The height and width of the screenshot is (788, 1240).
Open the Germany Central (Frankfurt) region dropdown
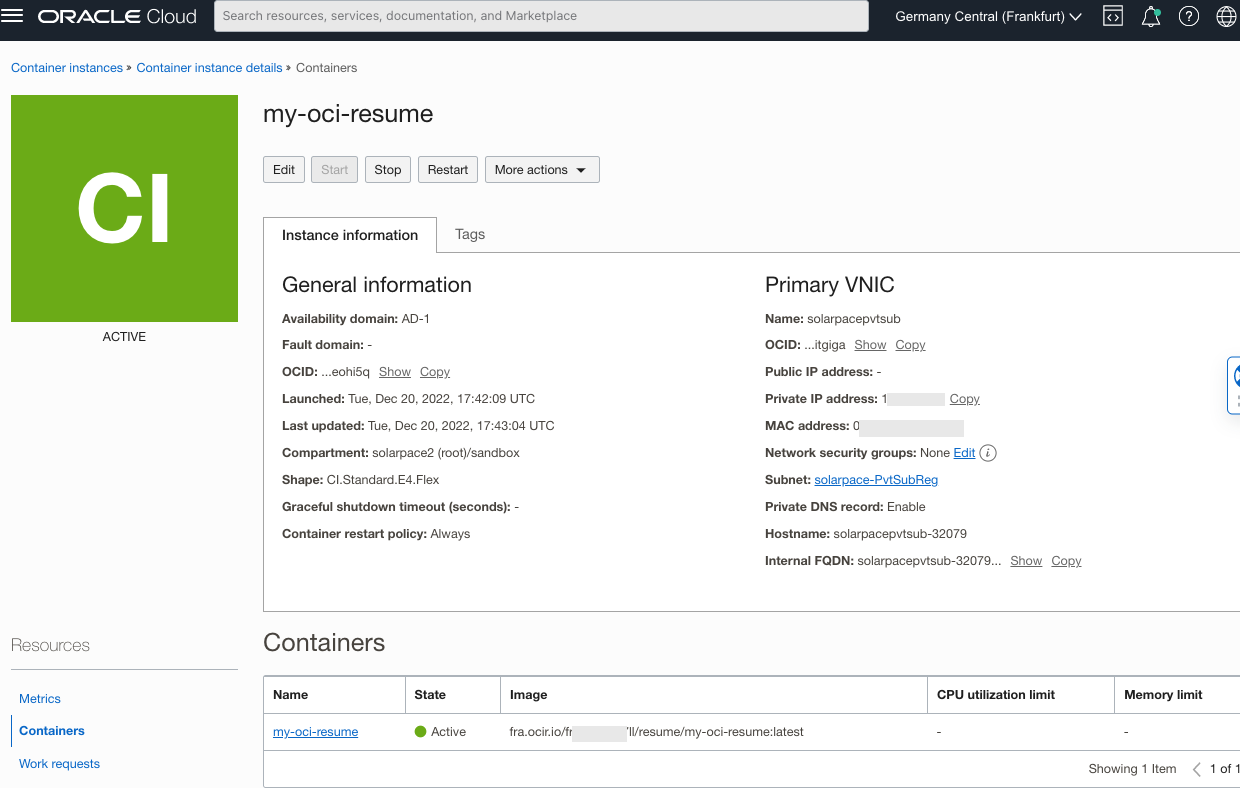988,16
